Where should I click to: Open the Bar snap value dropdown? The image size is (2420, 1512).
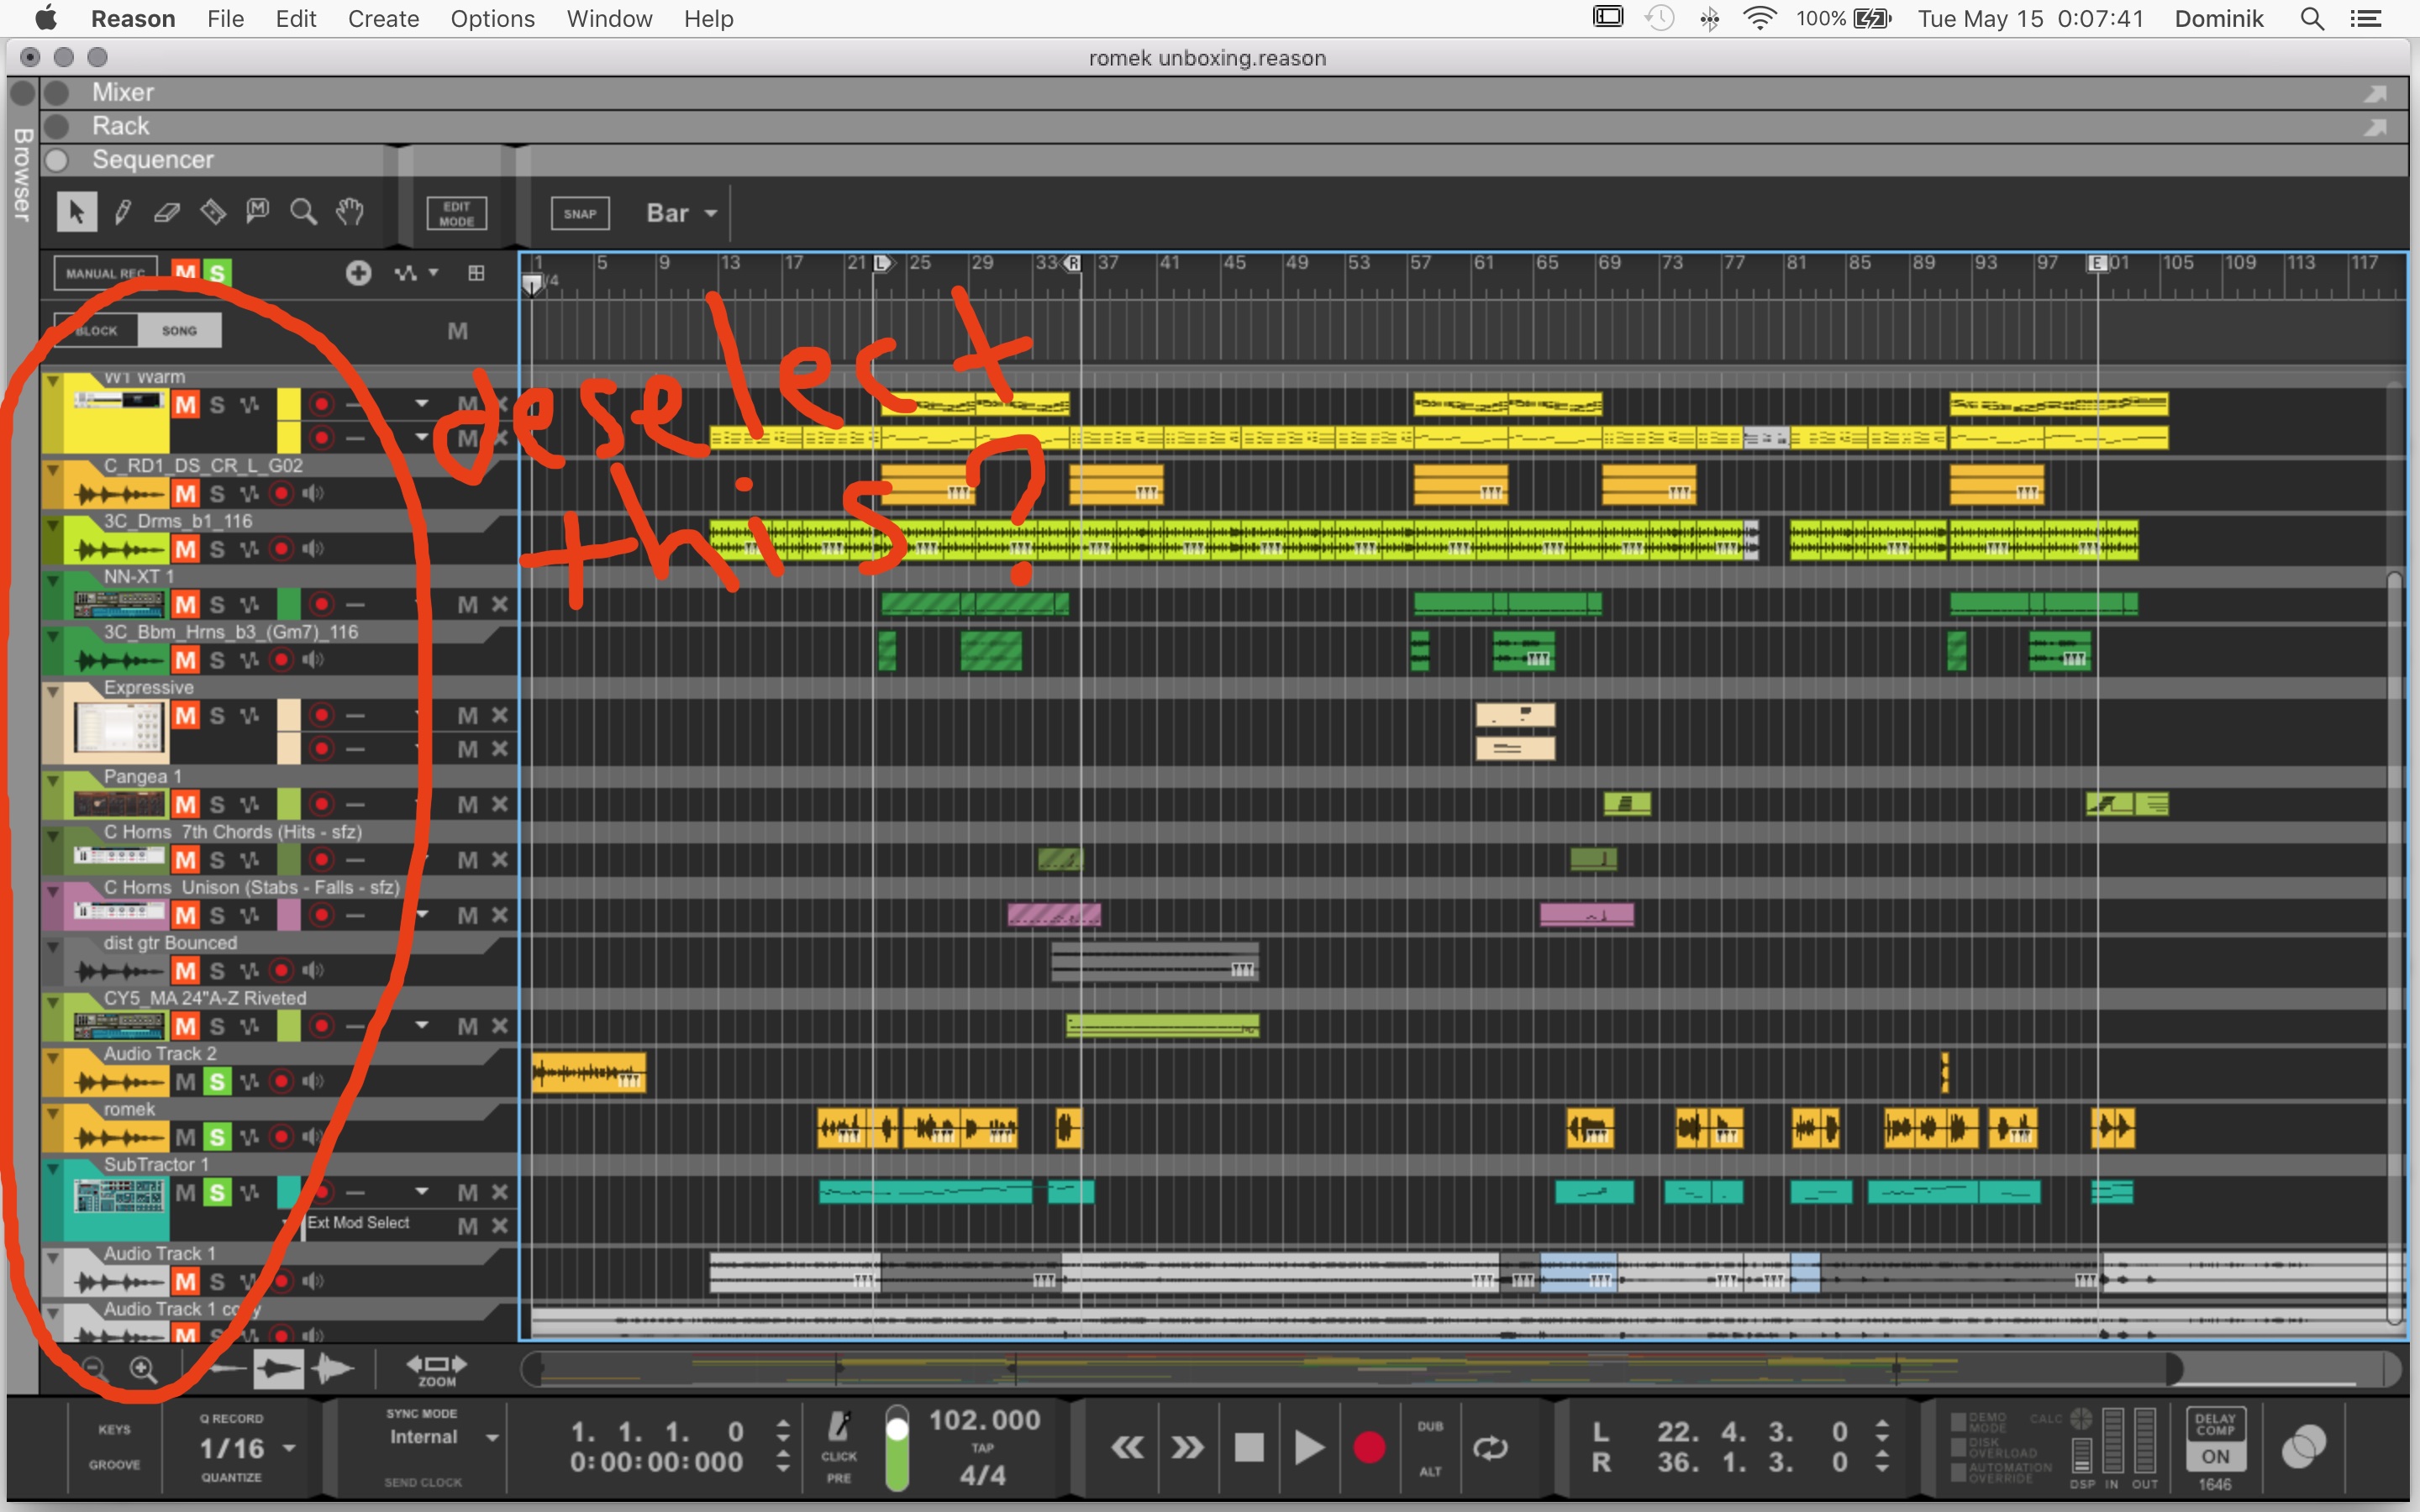tap(681, 213)
